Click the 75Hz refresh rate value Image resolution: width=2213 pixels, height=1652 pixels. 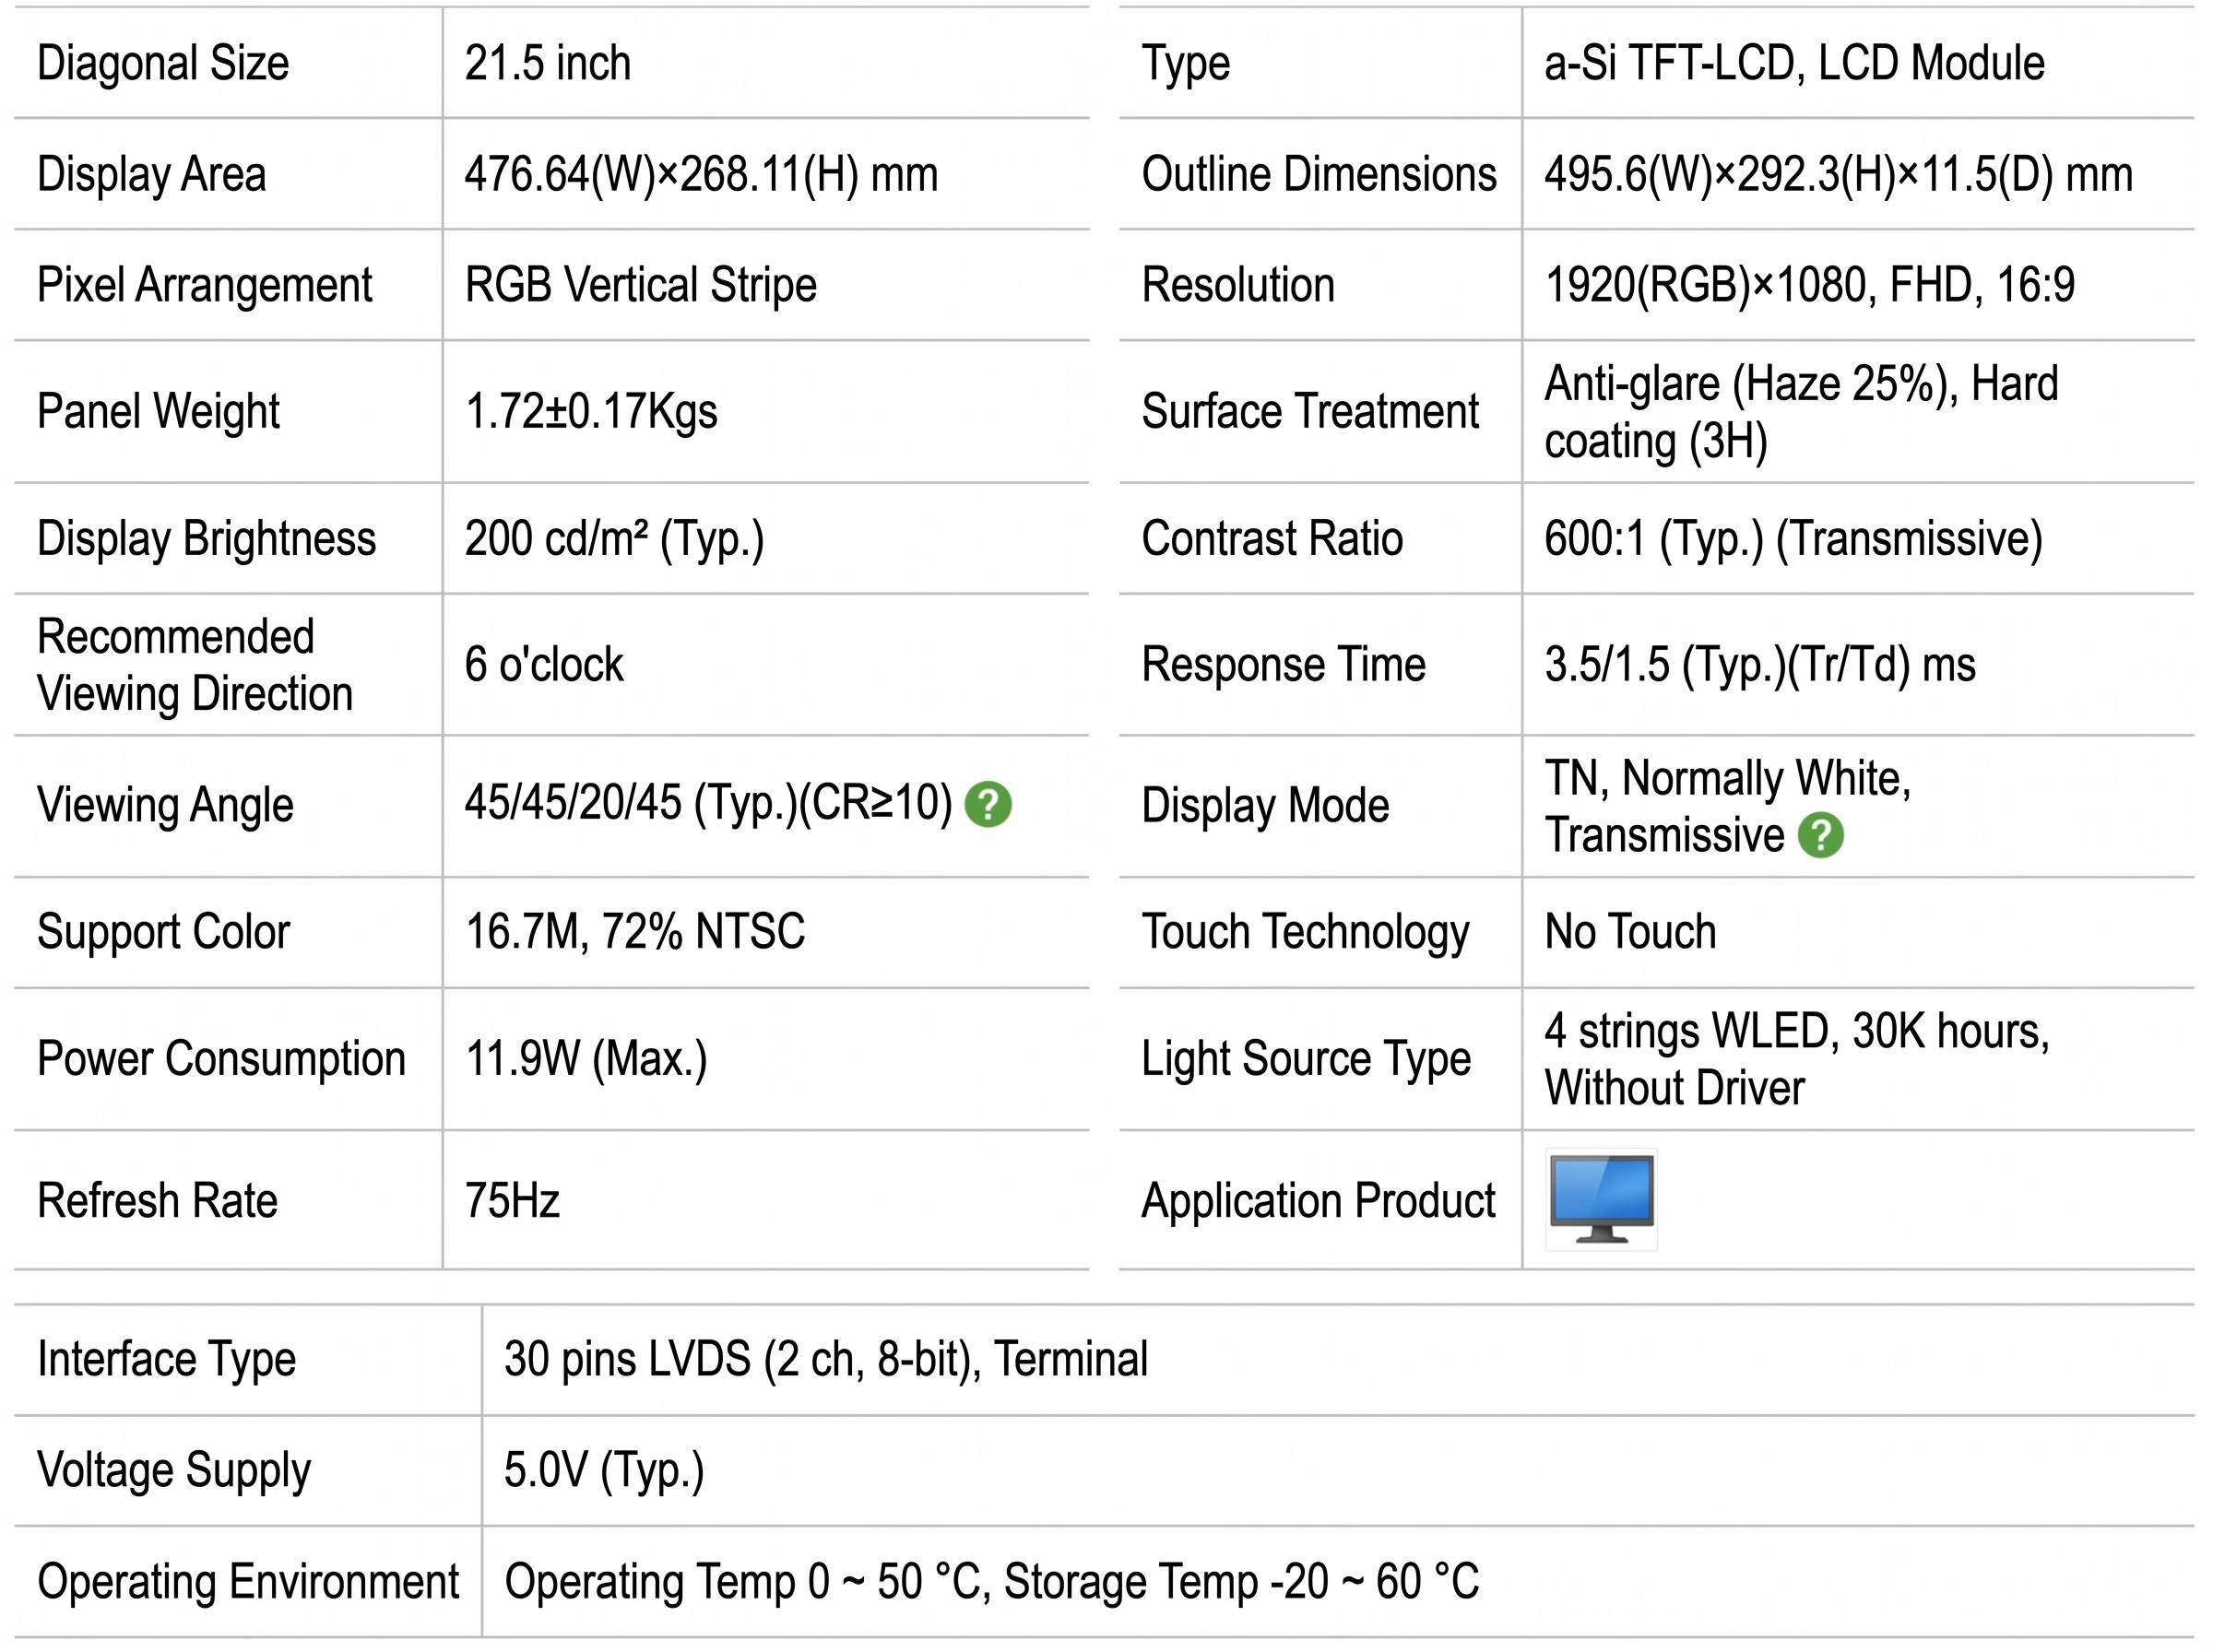512,1200
